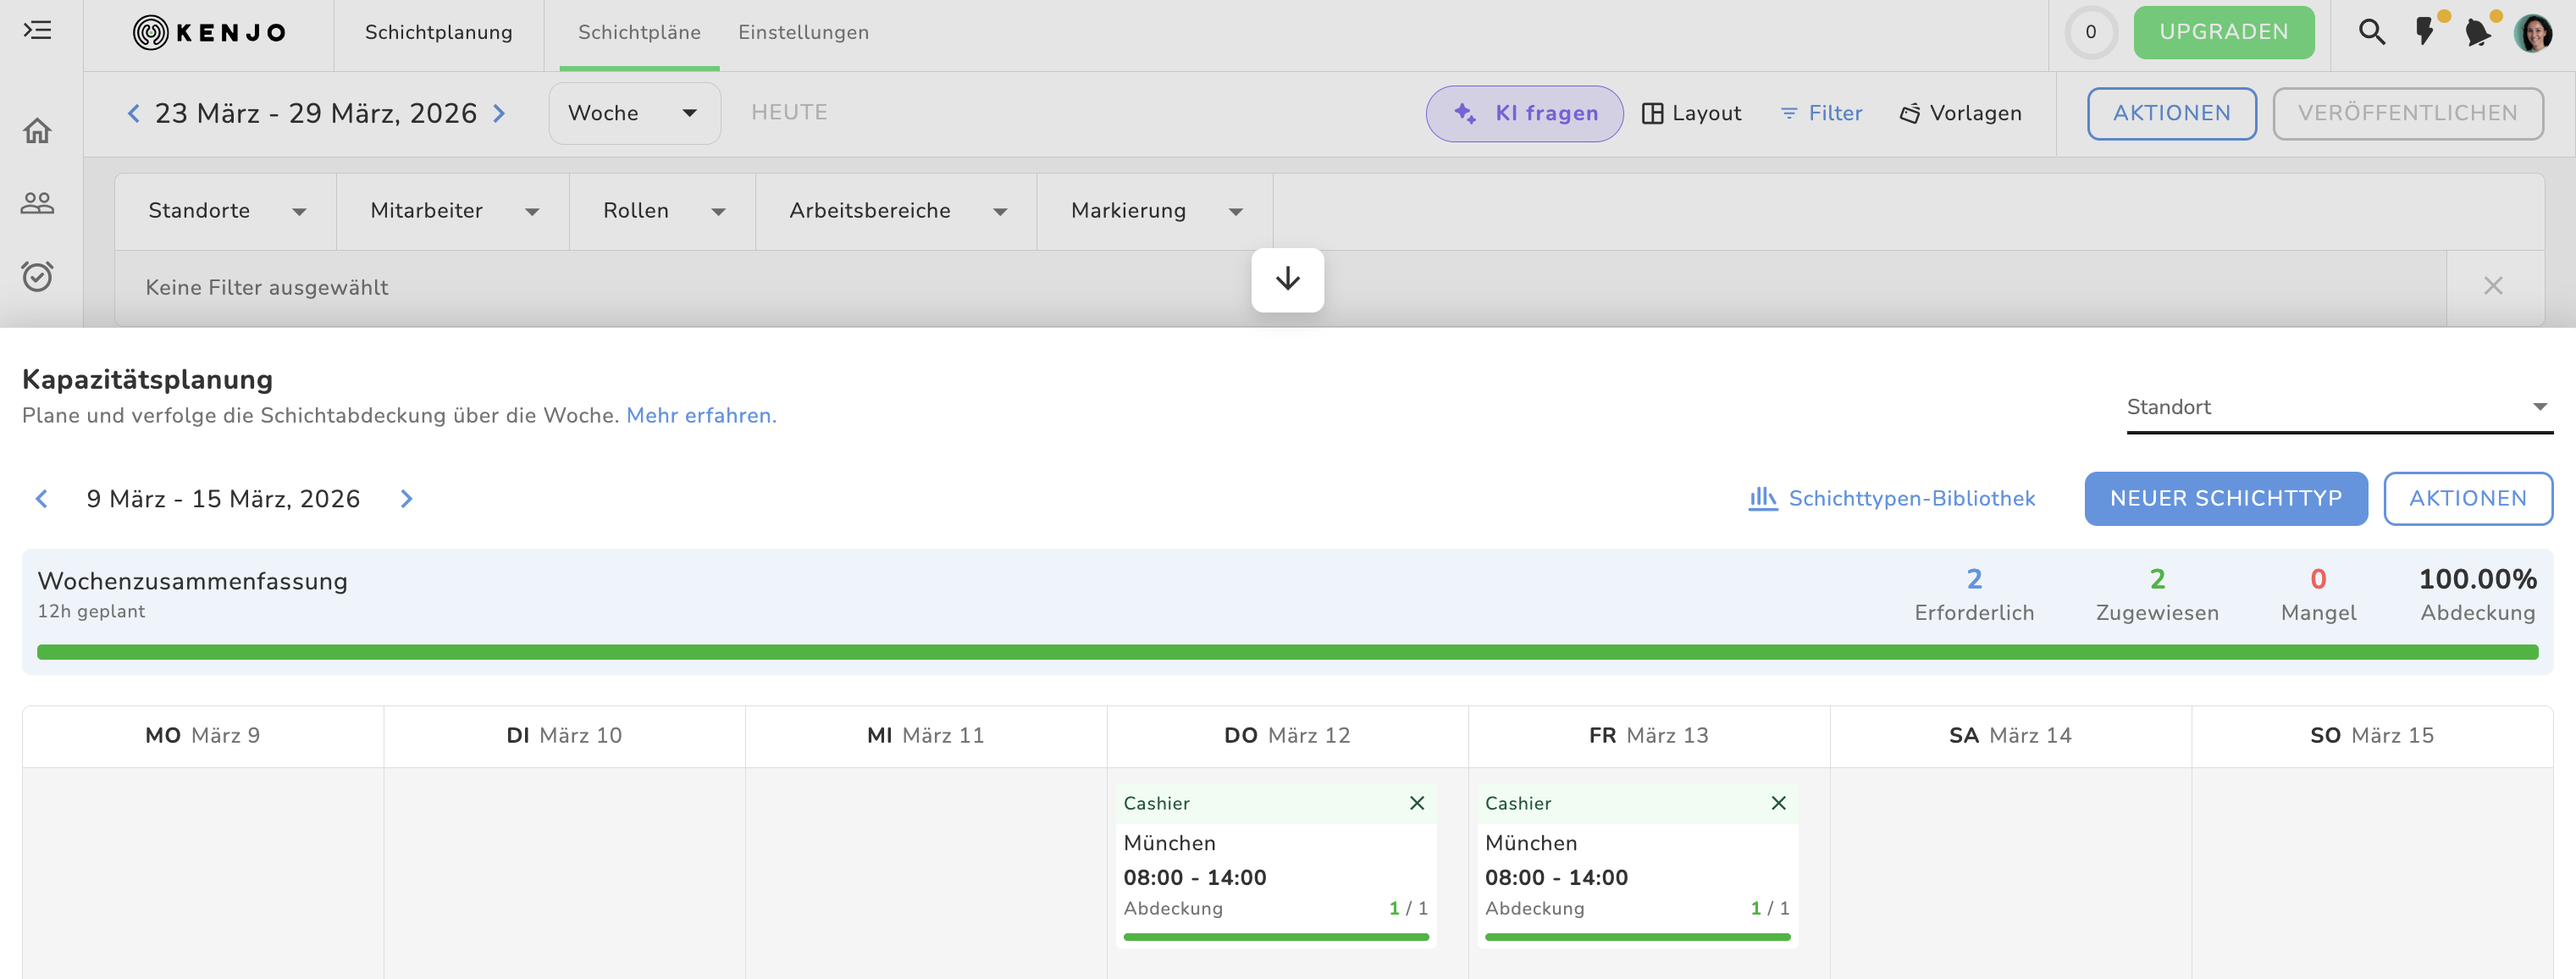Switch to the Einstellungen tab
Image resolution: width=2576 pixels, height=979 pixels.
[803, 32]
